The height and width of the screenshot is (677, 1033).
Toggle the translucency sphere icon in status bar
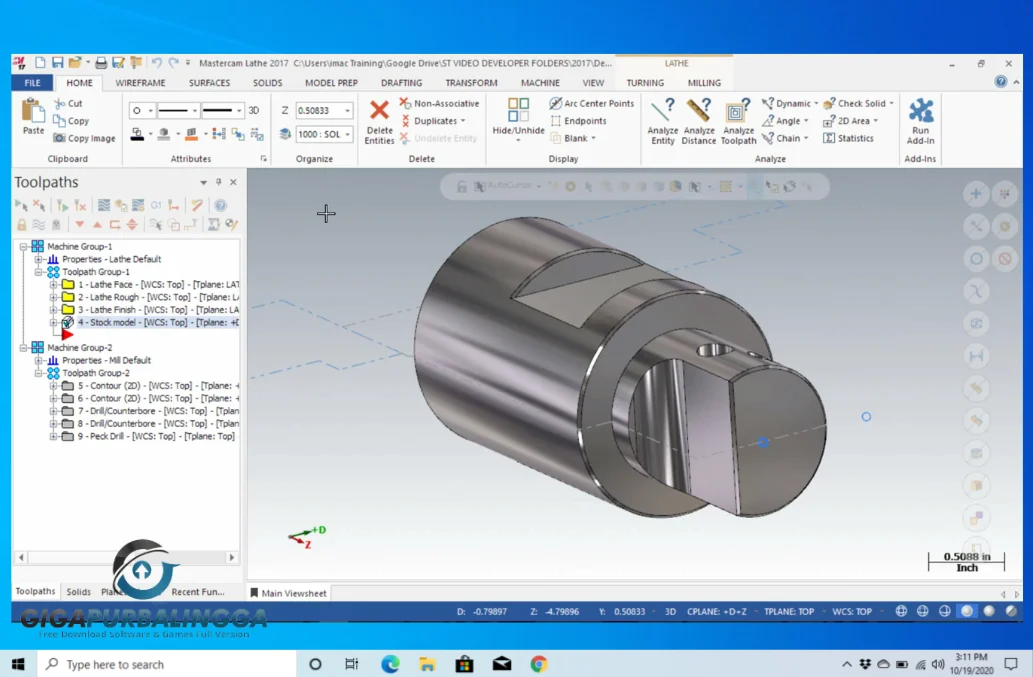click(1011, 611)
